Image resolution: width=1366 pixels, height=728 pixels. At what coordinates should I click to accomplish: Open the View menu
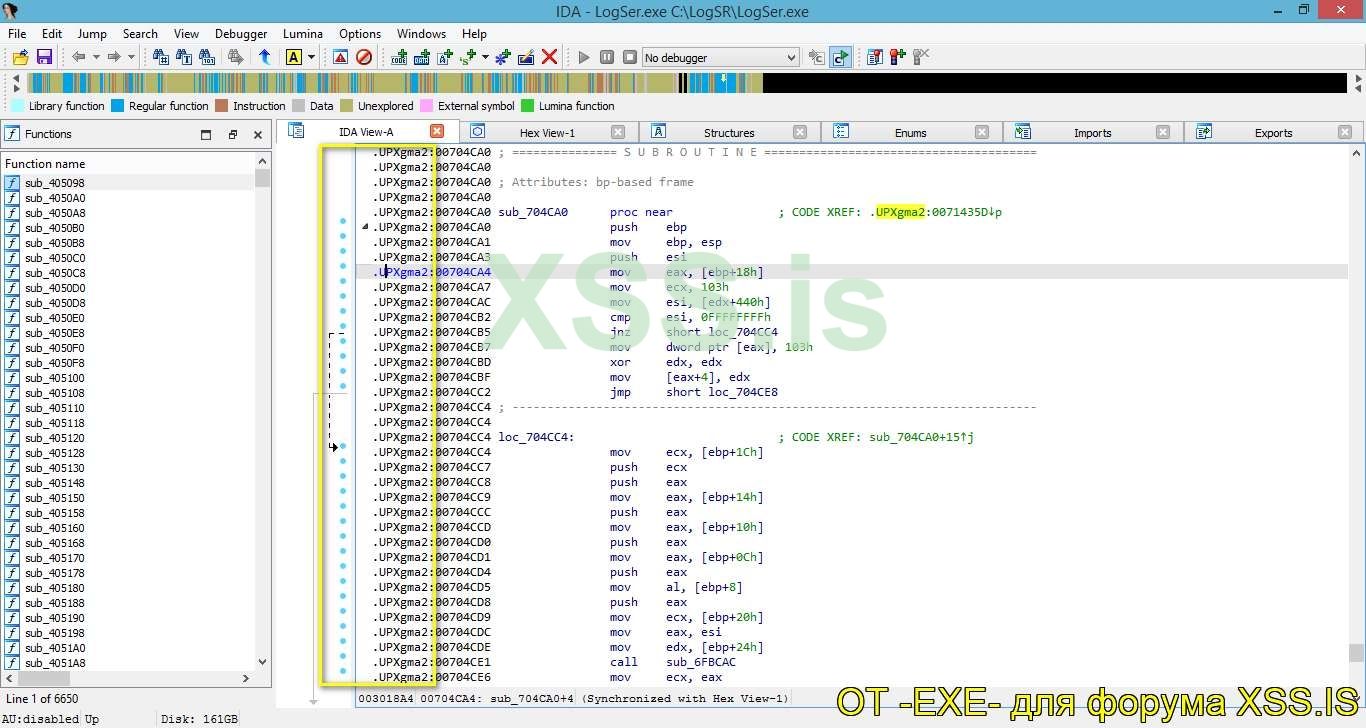[186, 33]
